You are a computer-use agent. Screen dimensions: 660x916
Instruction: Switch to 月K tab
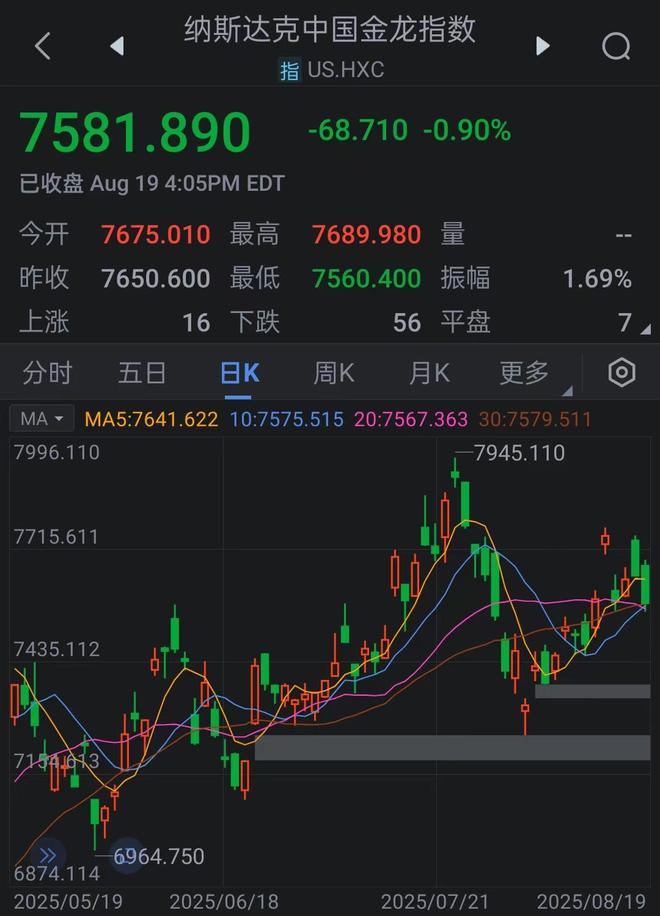[429, 373]
